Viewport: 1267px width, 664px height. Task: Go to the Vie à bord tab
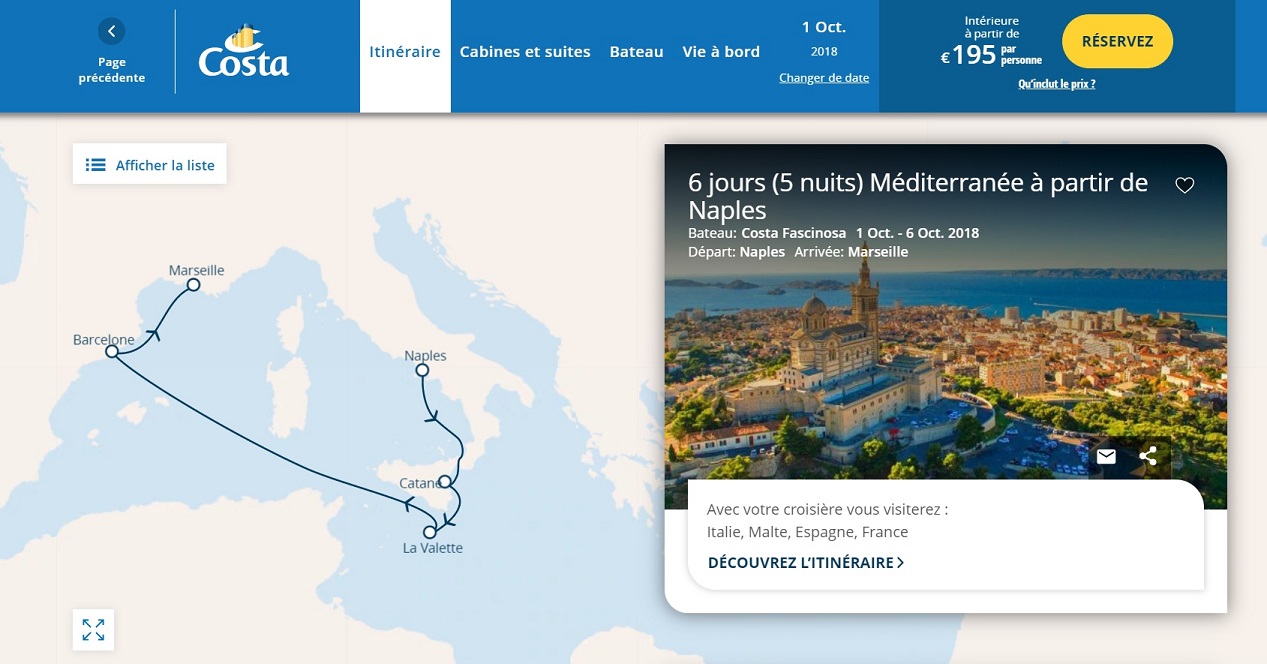[721, 52]
